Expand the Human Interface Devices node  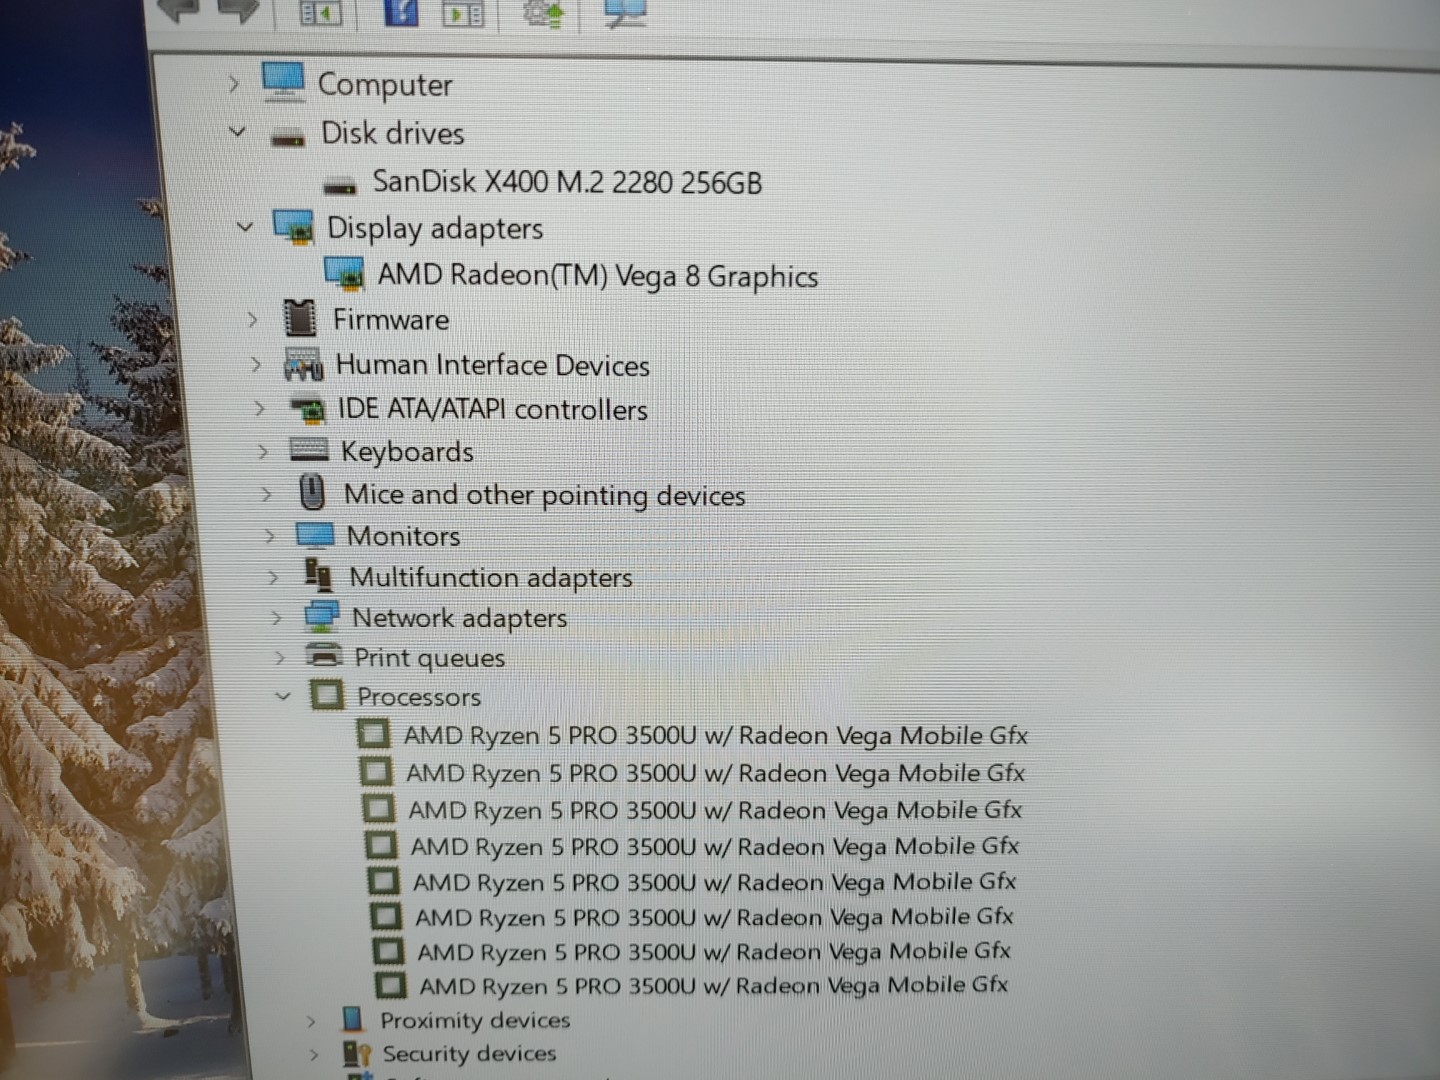(x=256, y=365)
